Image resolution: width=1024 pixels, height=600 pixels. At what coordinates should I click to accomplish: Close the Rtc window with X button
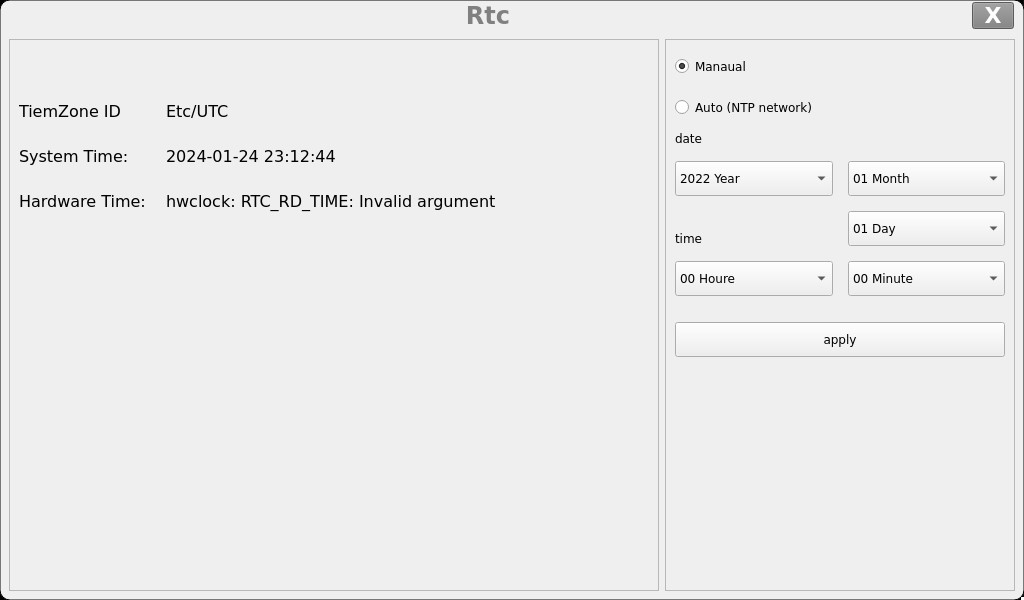tap(993, 16)
